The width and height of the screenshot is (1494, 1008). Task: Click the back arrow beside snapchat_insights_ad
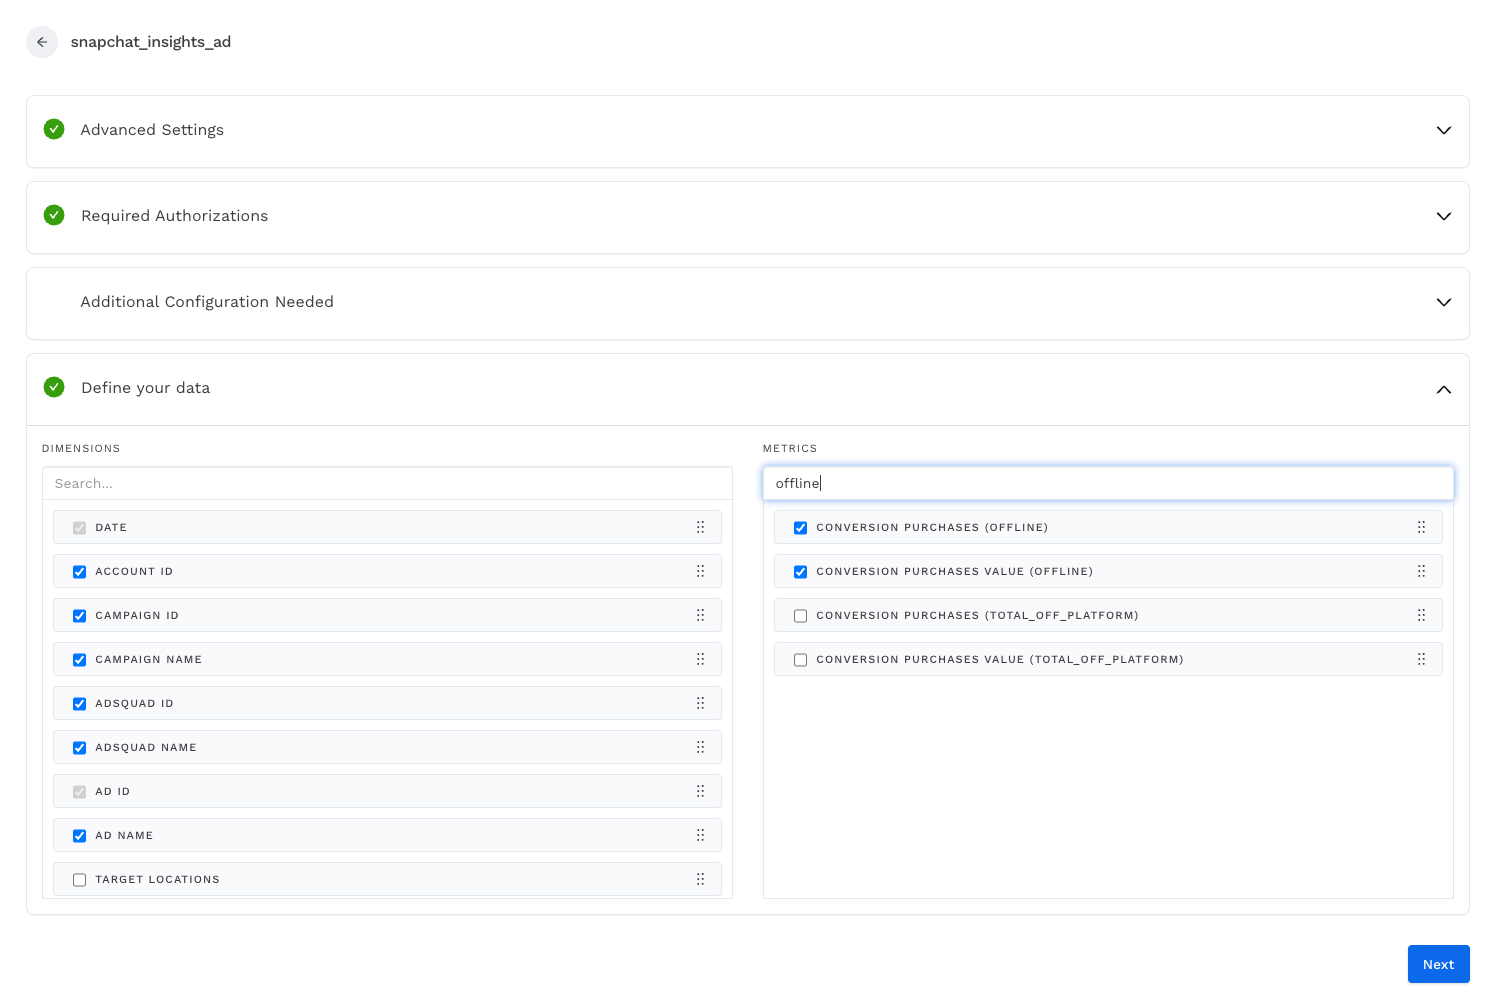pos(42,42)
